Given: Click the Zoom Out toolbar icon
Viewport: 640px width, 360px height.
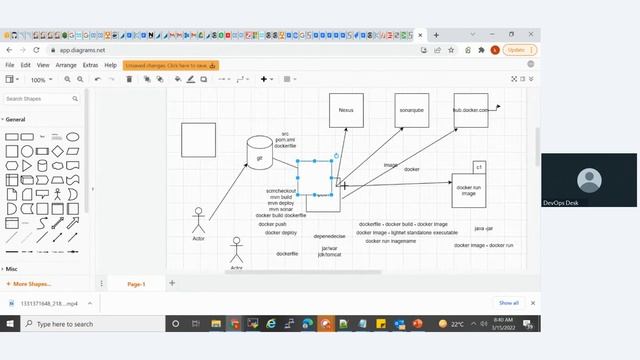Looking at the screenshot, I should click(x=80, y=79).
